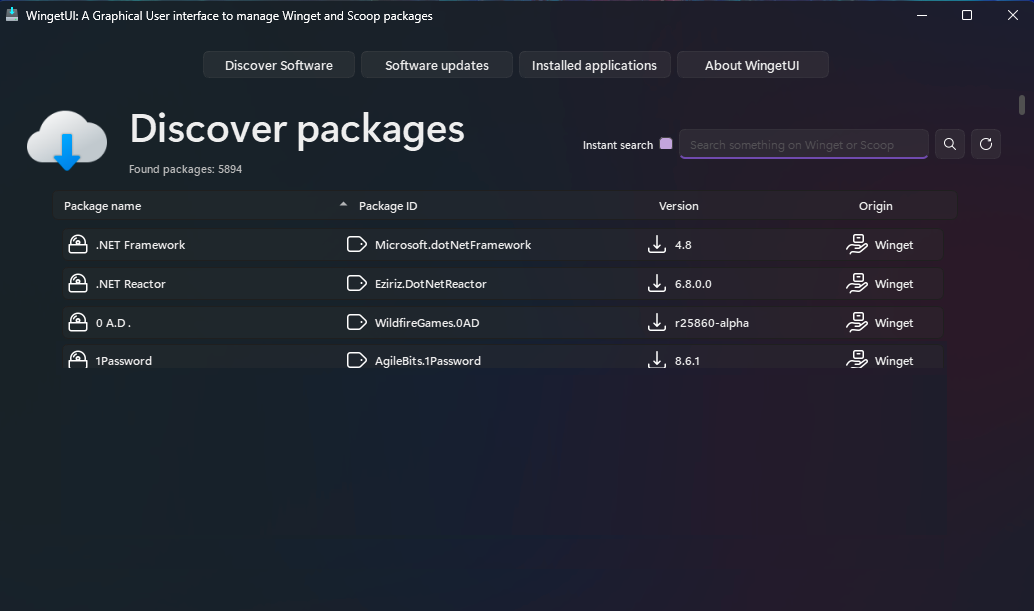Click the download icon next to r25860-alpha
Viewport: 1034px width, 611px height.
click(657, 322)
